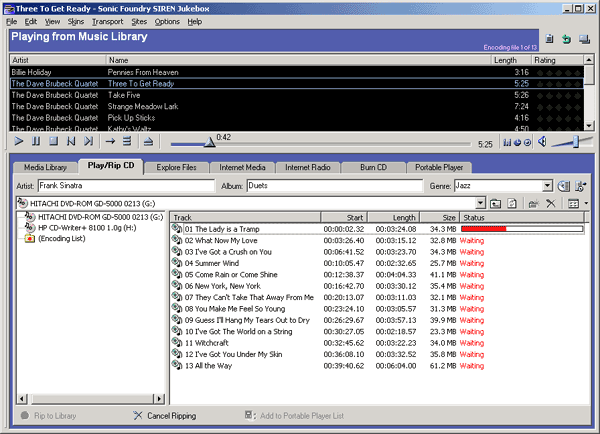Click the refresh page icon next to drive
600x434 pixels.
click(x=512, y=204)
